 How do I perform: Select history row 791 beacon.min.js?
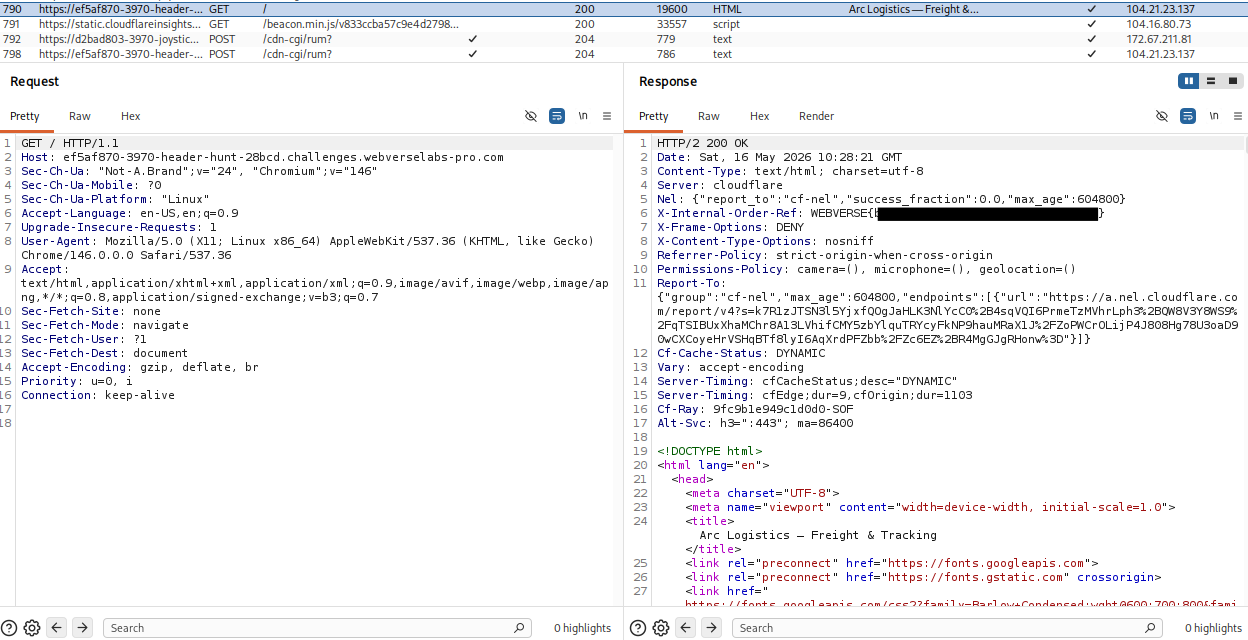point(624,24)
